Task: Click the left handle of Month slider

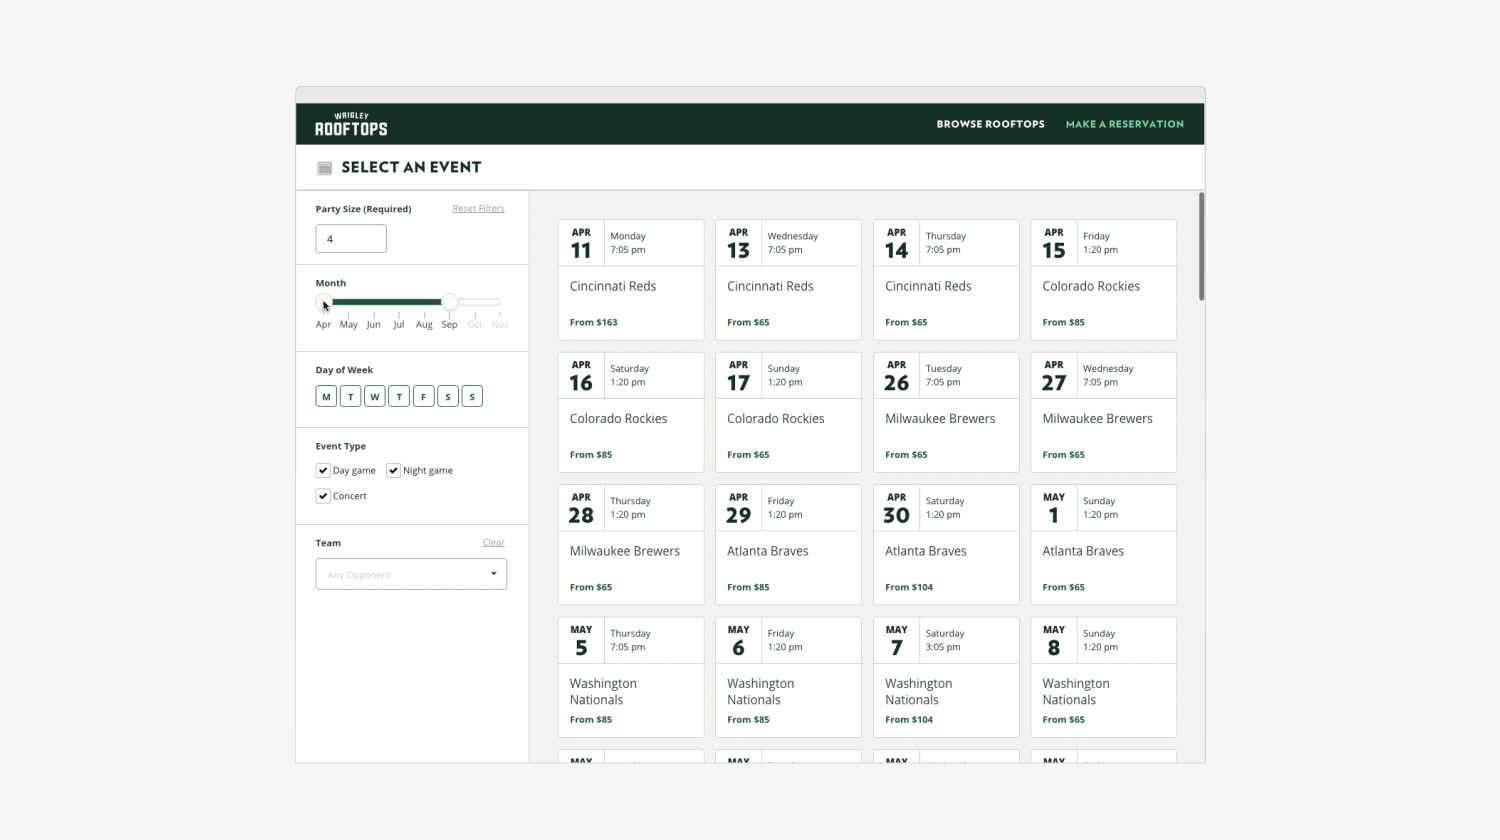Action: click(x=323, y=302)
